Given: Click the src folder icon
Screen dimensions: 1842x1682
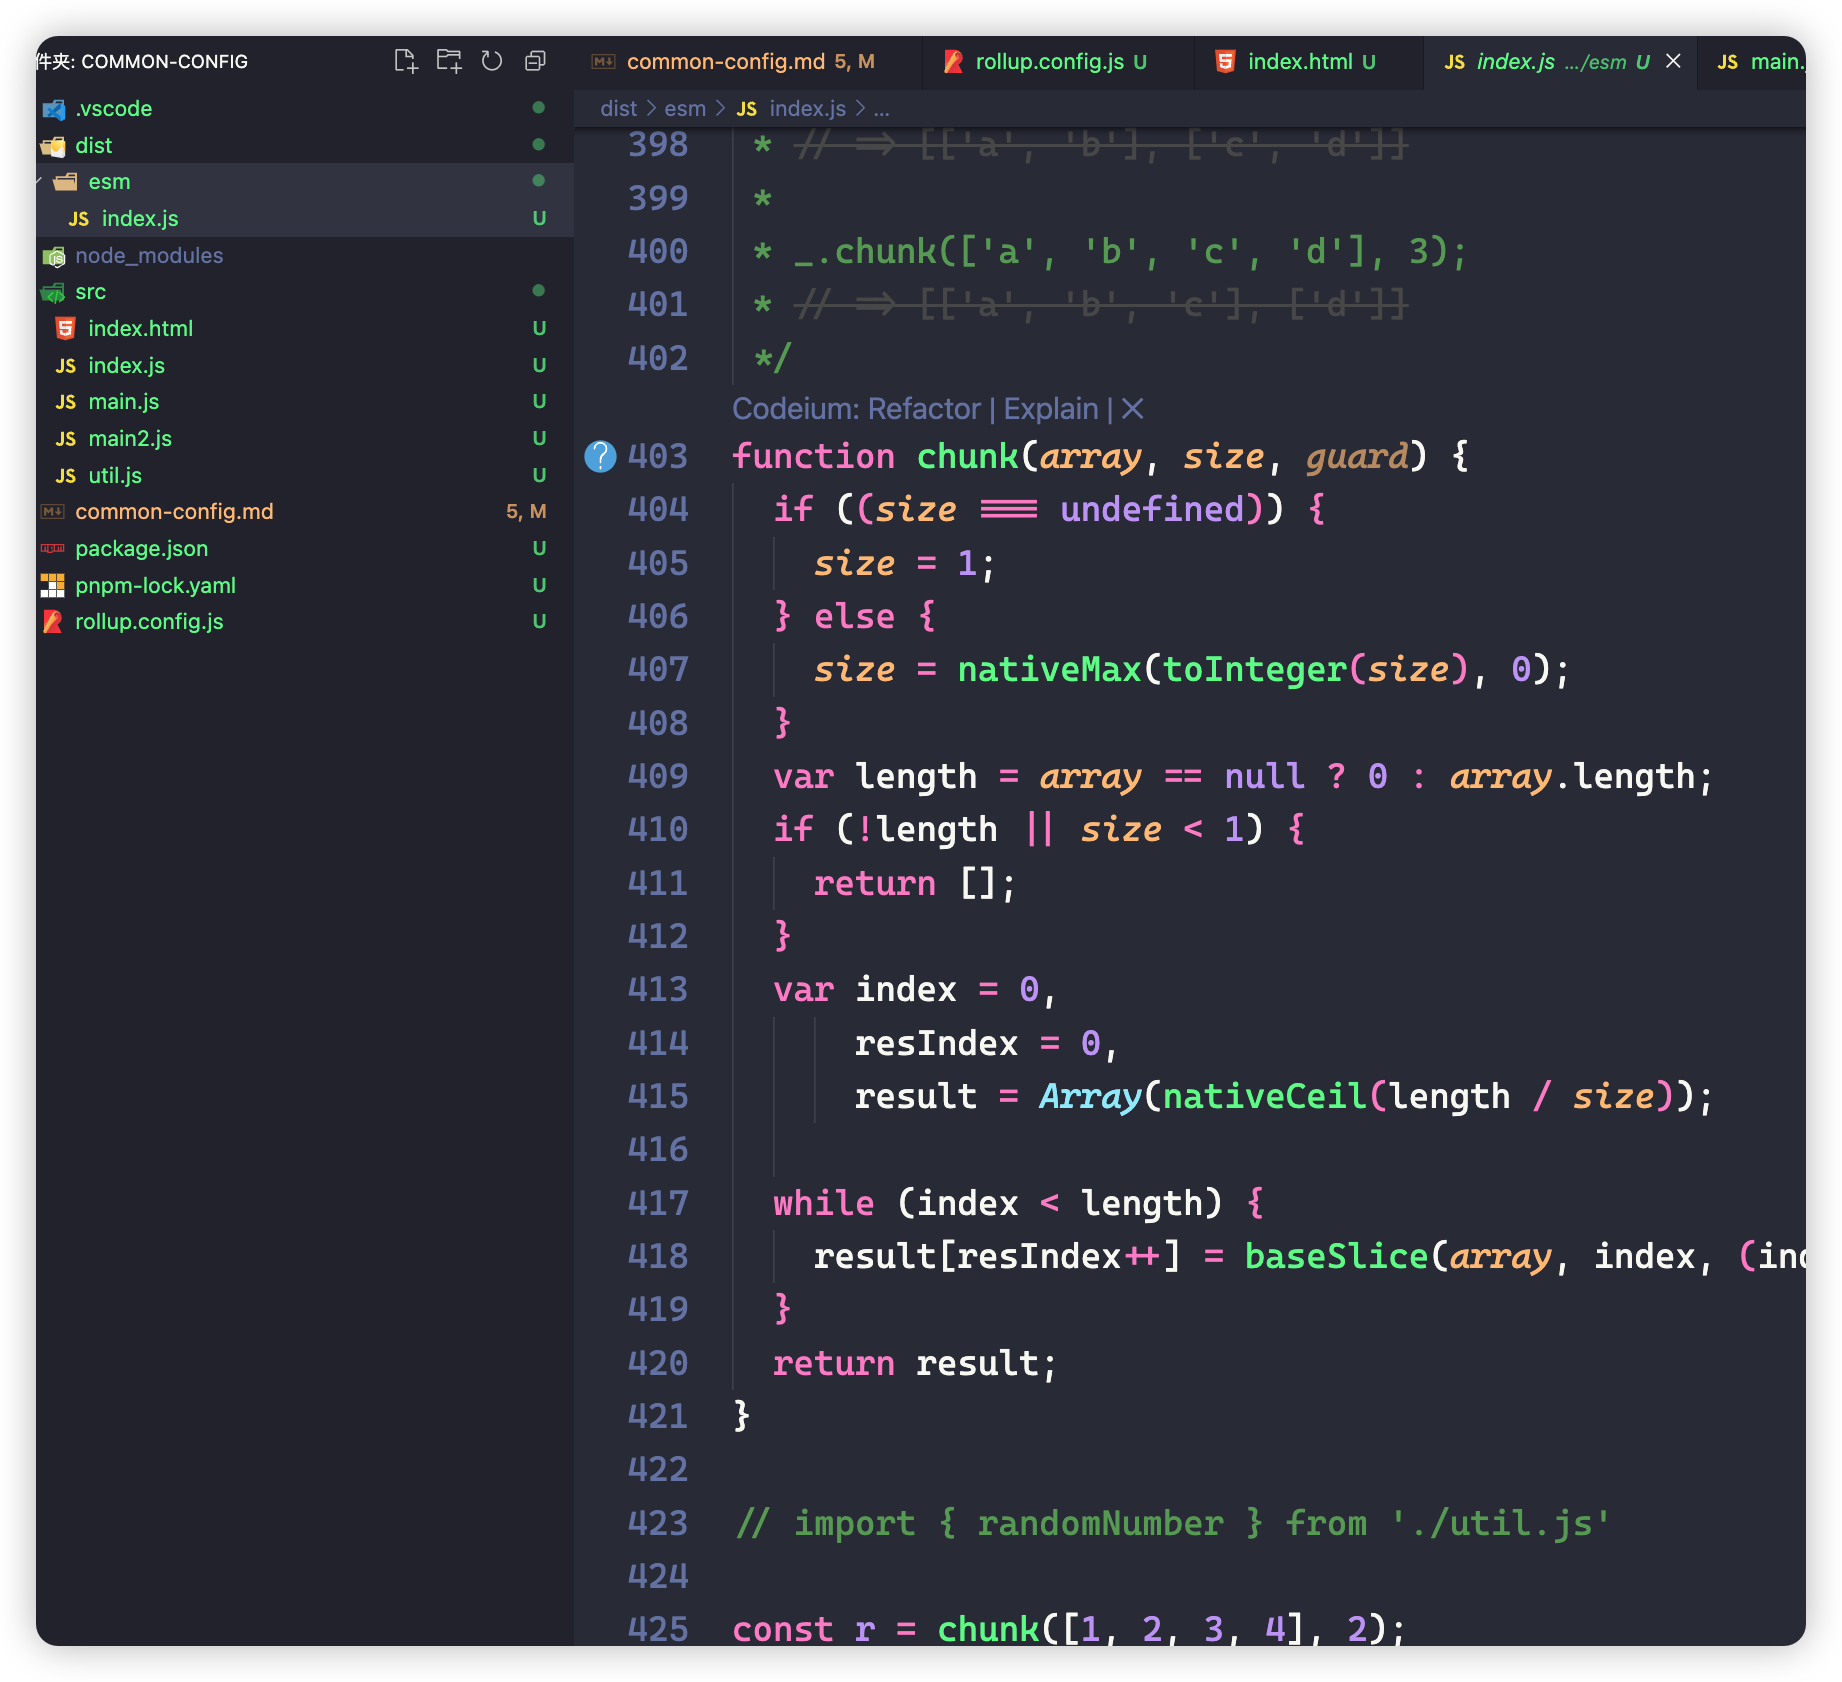Looking at the screenshot, I should (53, 292).
